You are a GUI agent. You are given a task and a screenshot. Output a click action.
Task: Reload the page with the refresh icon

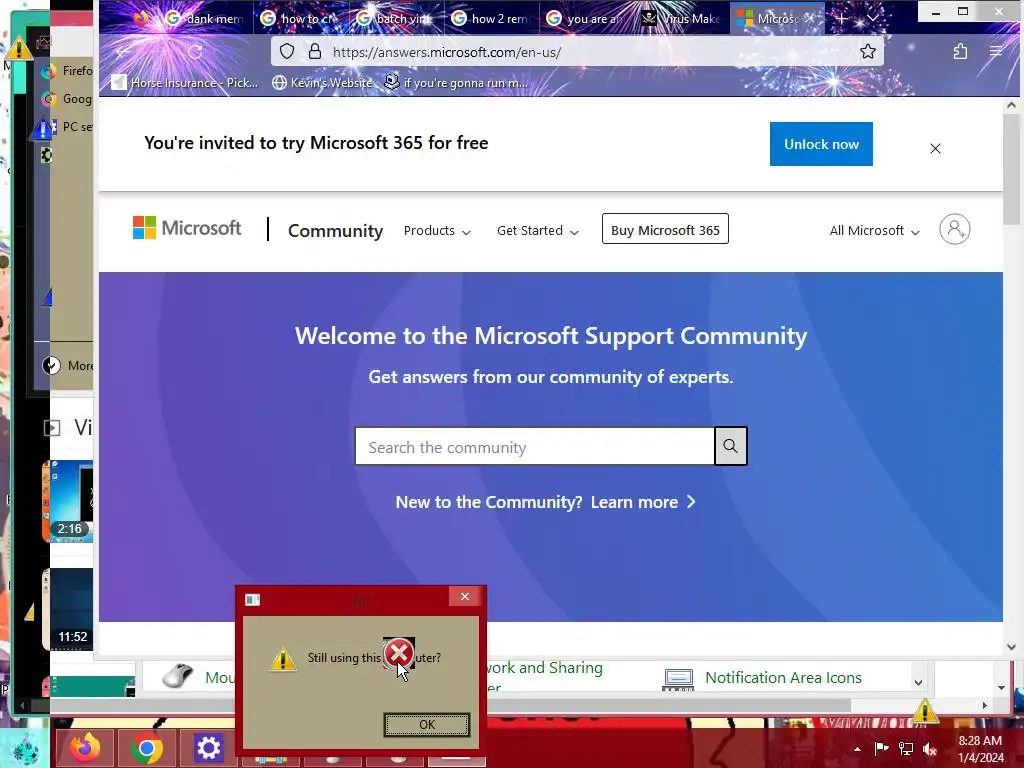195,52
